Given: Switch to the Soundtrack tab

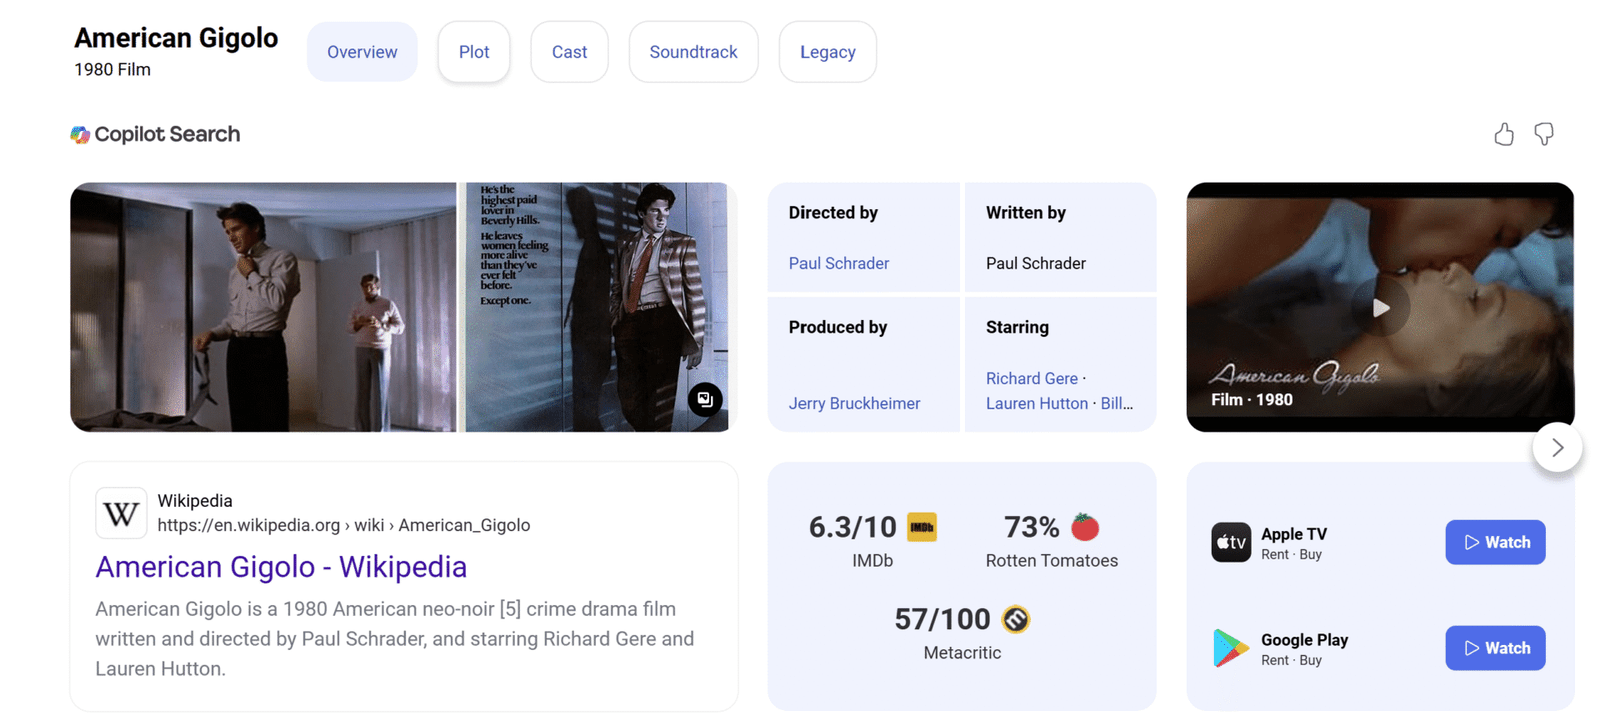Looking at the screenshot, I should [693, 52].
